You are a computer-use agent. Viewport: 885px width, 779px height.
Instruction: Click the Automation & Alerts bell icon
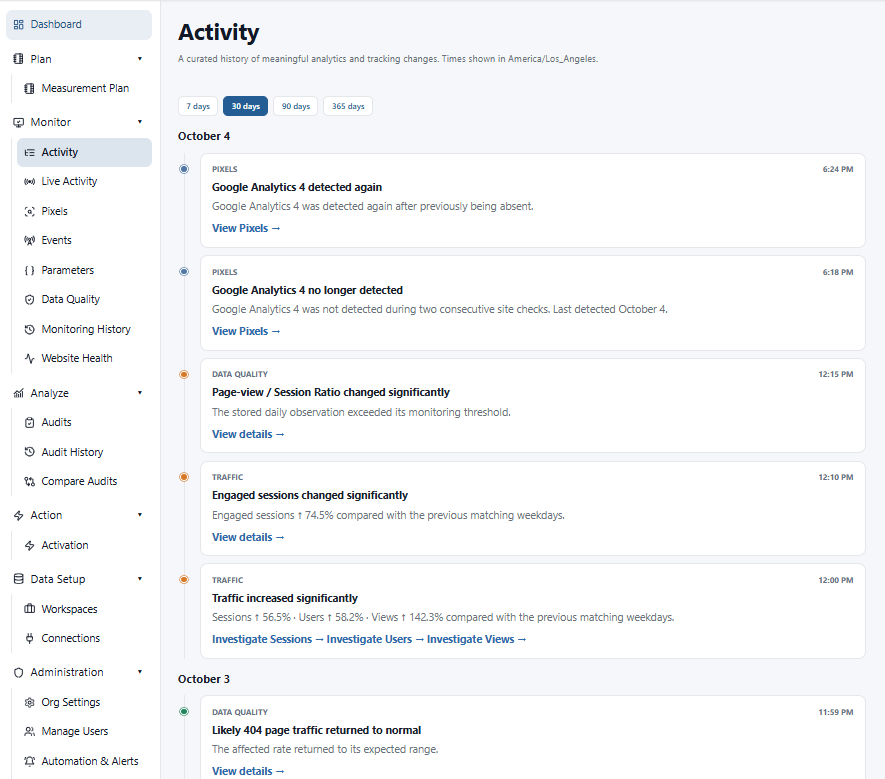(29, 761)
